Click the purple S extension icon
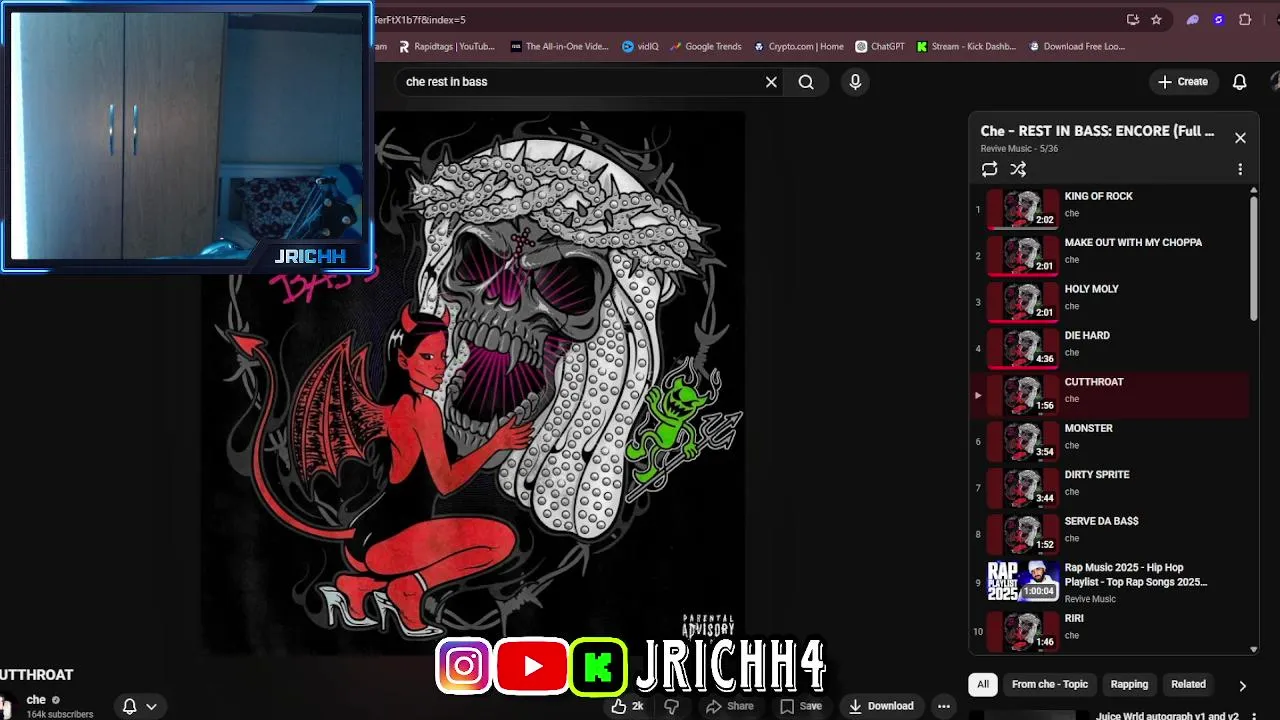Screen dimensions: 1280x720 pos(1218,19)
